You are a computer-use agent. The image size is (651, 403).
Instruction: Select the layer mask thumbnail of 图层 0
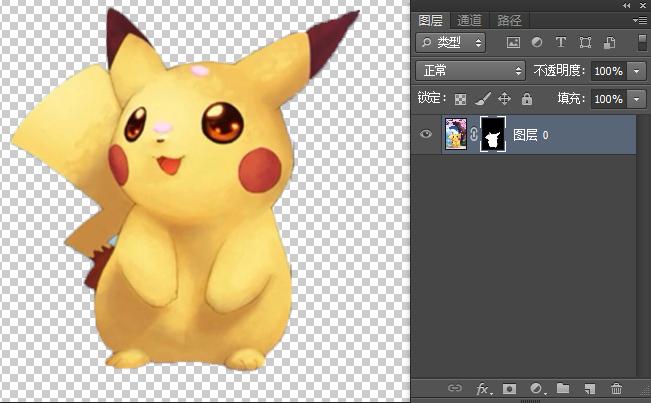click(x=492, y=134)
